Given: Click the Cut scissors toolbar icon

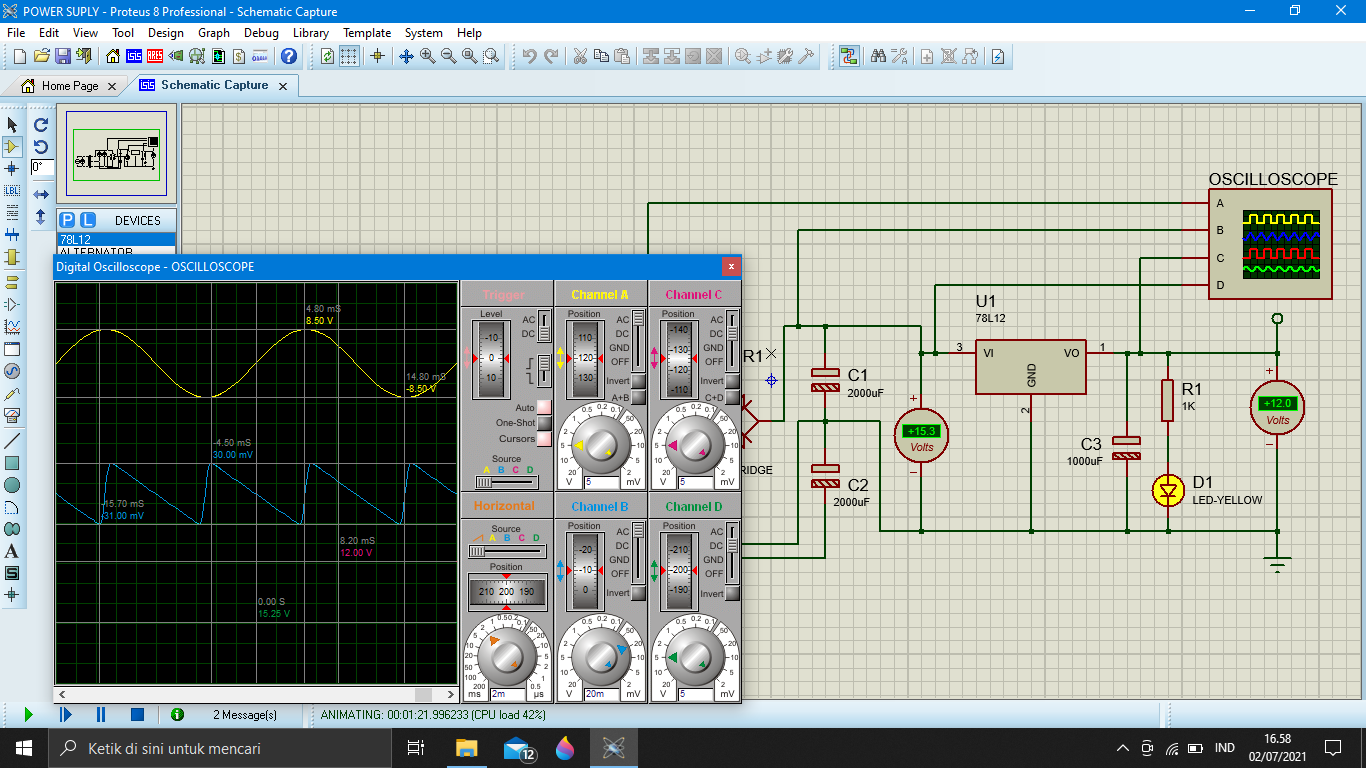Looking at the screenshot, I should (x=579, y=56).
